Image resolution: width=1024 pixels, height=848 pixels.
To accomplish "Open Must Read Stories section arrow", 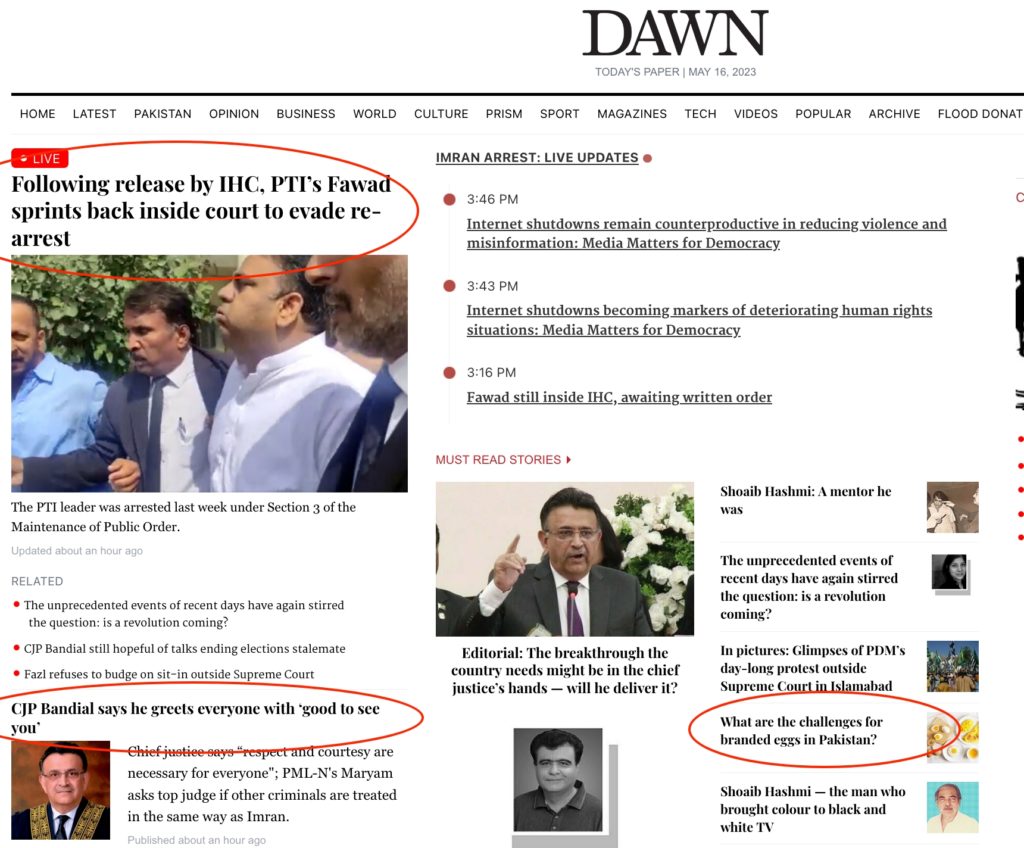I will [x=569, y=460].
